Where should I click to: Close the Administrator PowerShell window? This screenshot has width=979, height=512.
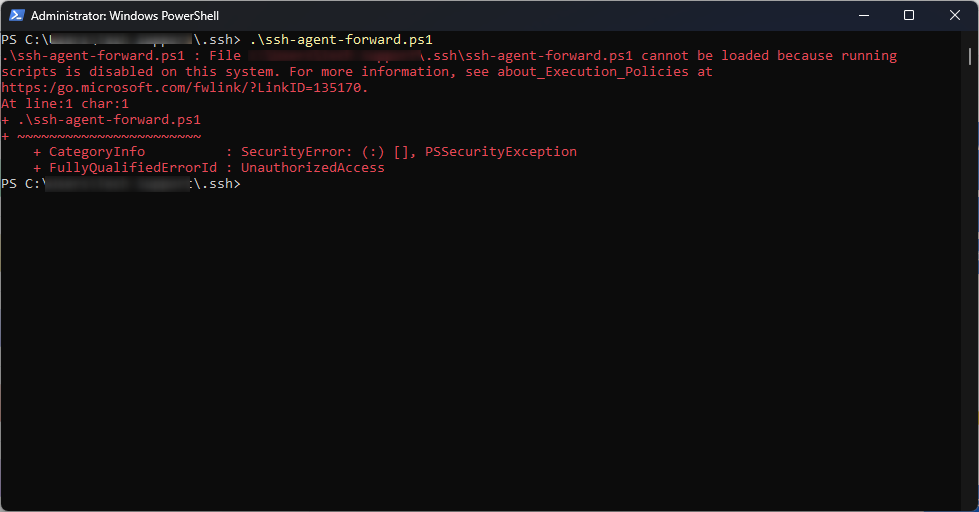click(x=955, y=16)
